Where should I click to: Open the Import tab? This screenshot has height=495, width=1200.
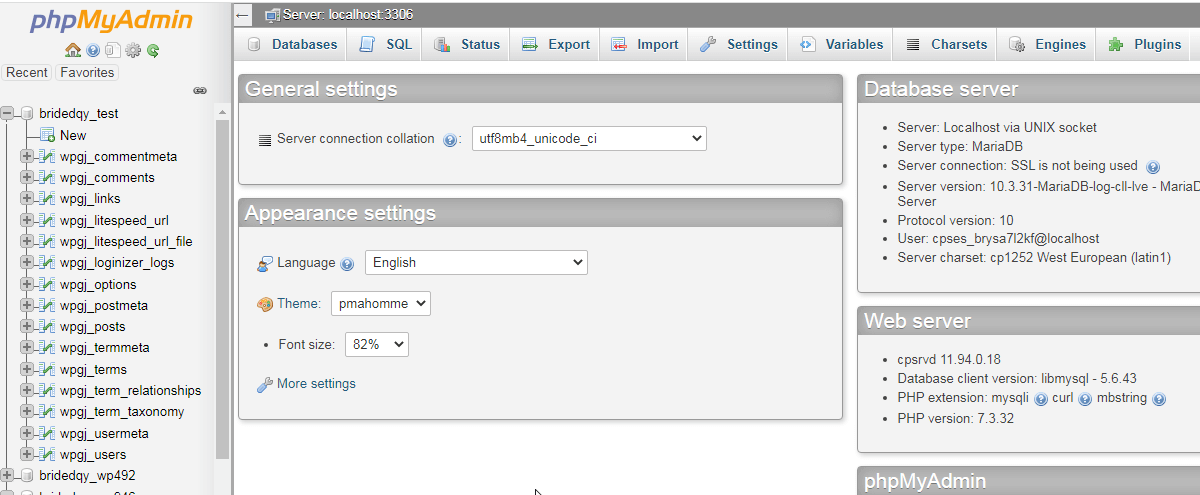pyautogui.click(x=645, y=44)
